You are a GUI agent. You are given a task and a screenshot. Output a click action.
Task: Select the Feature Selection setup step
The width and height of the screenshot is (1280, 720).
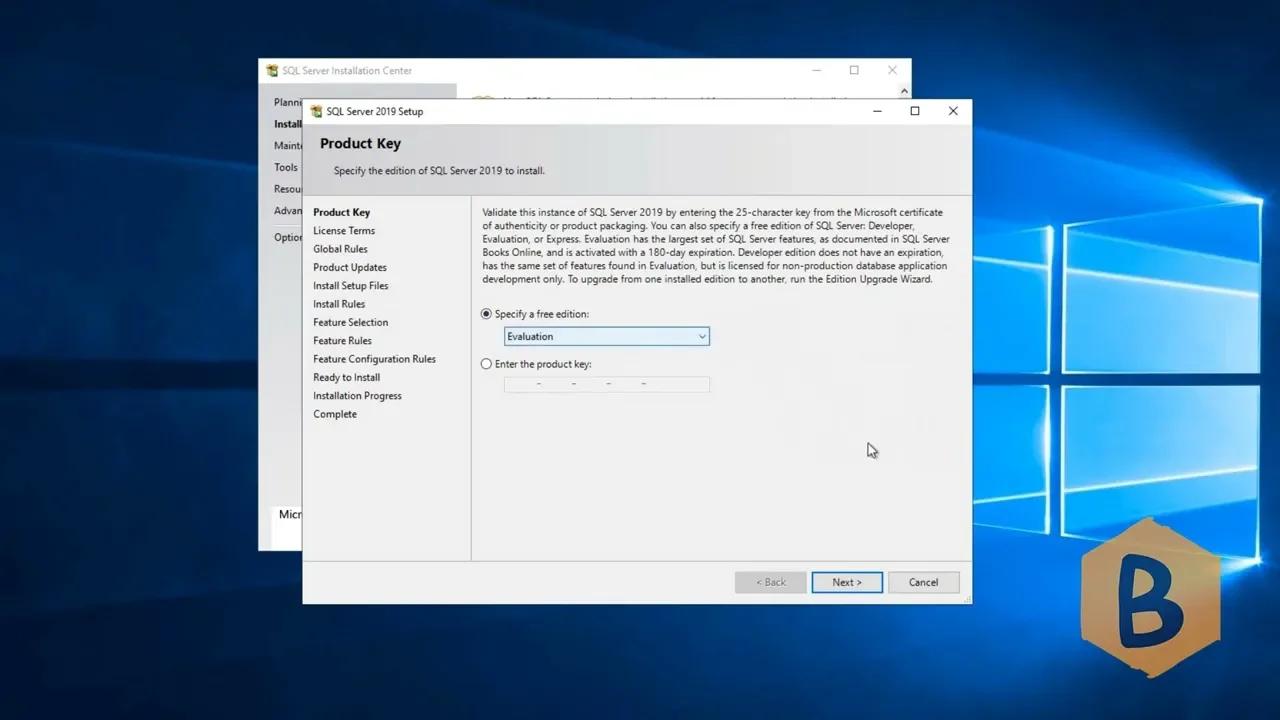coord(350,322)
